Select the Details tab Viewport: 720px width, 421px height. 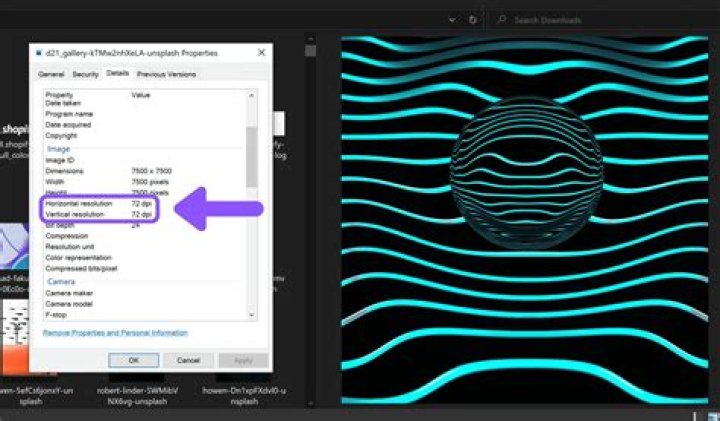click(118, 74)
